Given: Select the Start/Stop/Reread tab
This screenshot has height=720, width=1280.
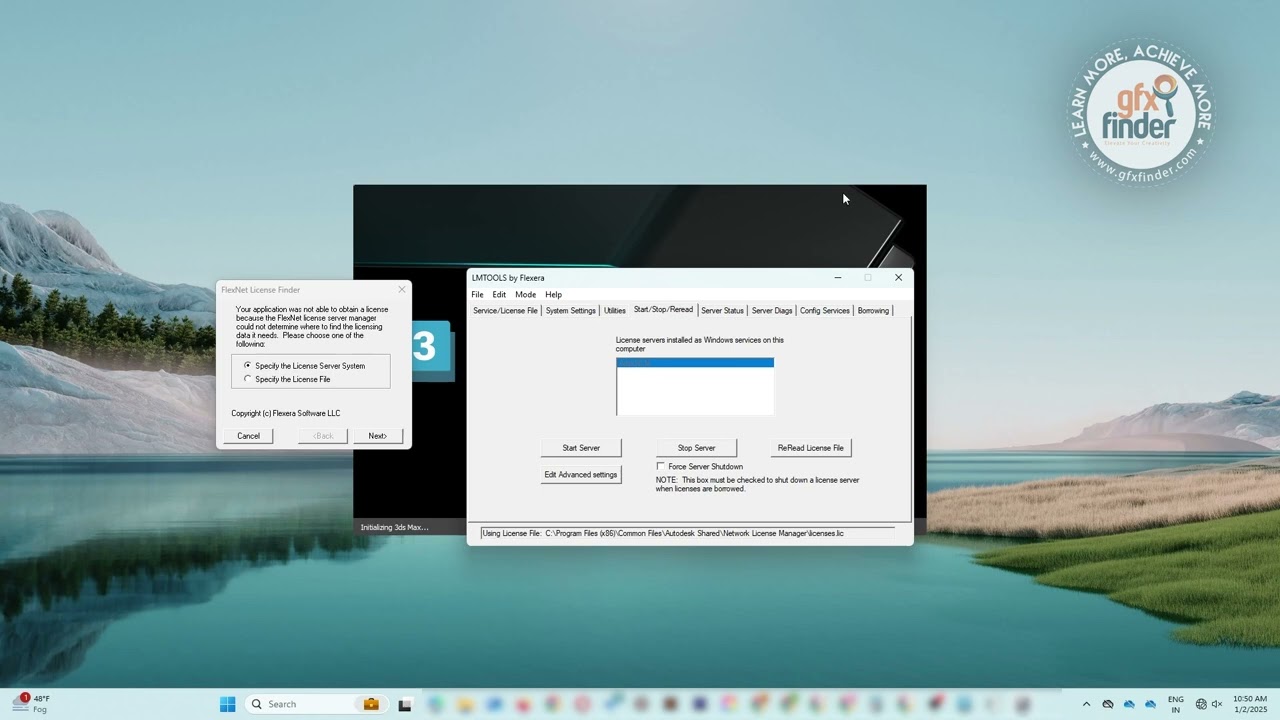Looking at the screenshot, I should point(663,310).
